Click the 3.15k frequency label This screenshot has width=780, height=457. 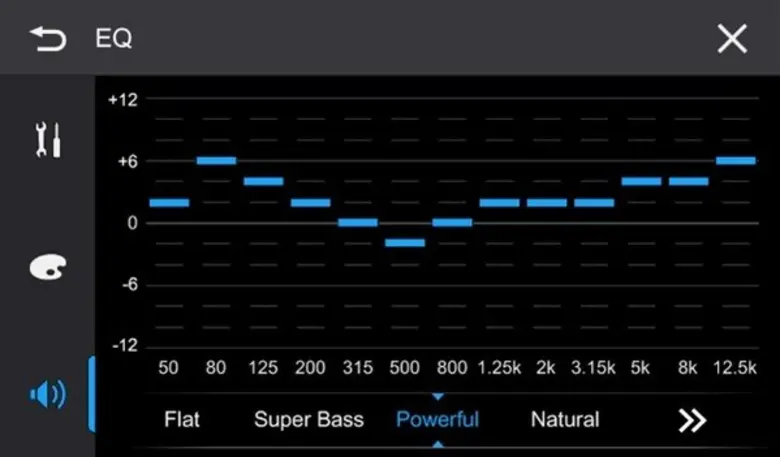pos(593,368)
